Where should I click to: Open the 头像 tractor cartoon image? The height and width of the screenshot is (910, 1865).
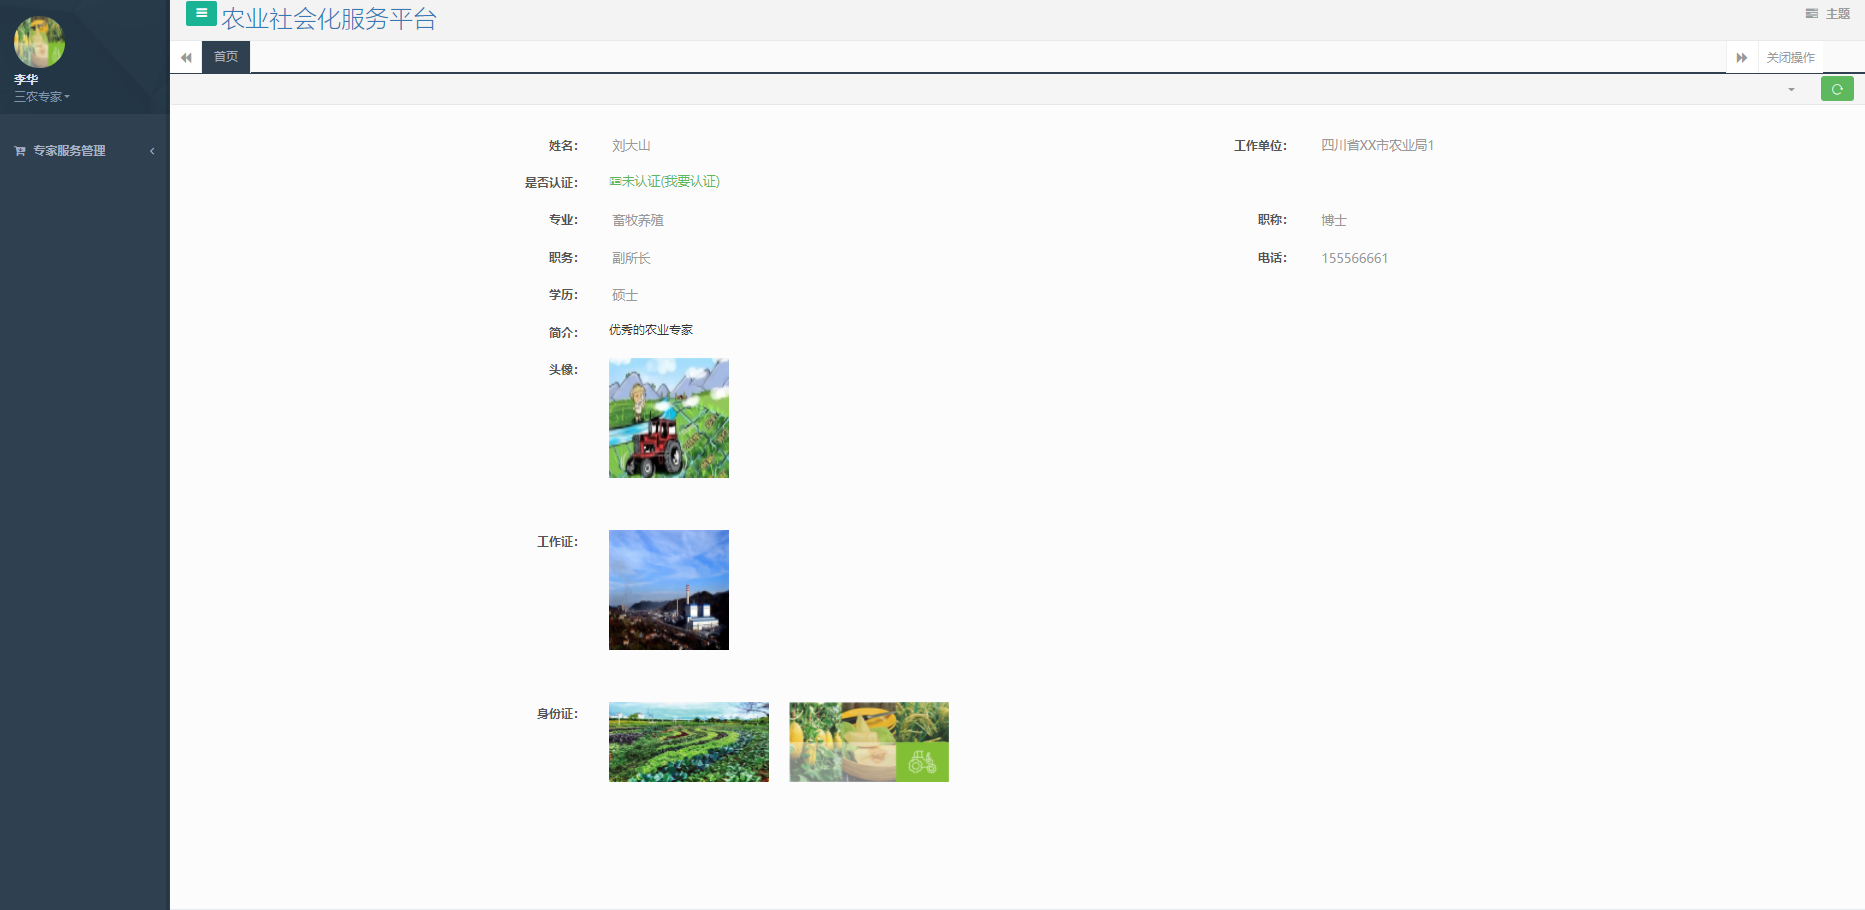[668, 418]
